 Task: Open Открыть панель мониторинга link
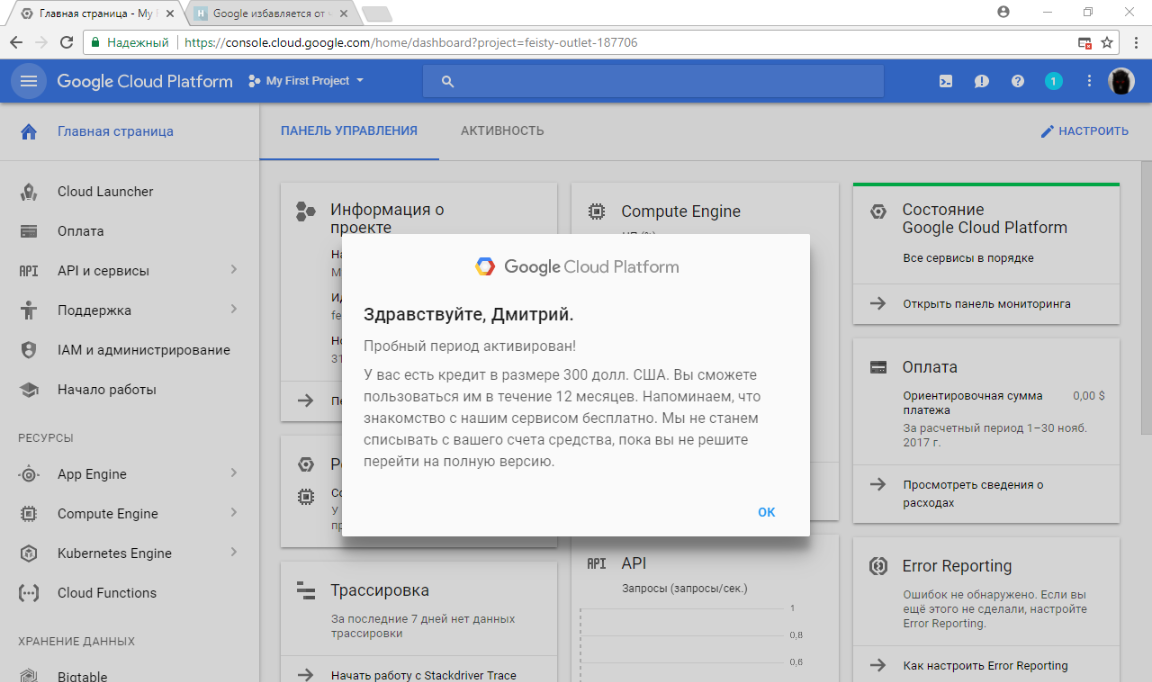point(986,304)
